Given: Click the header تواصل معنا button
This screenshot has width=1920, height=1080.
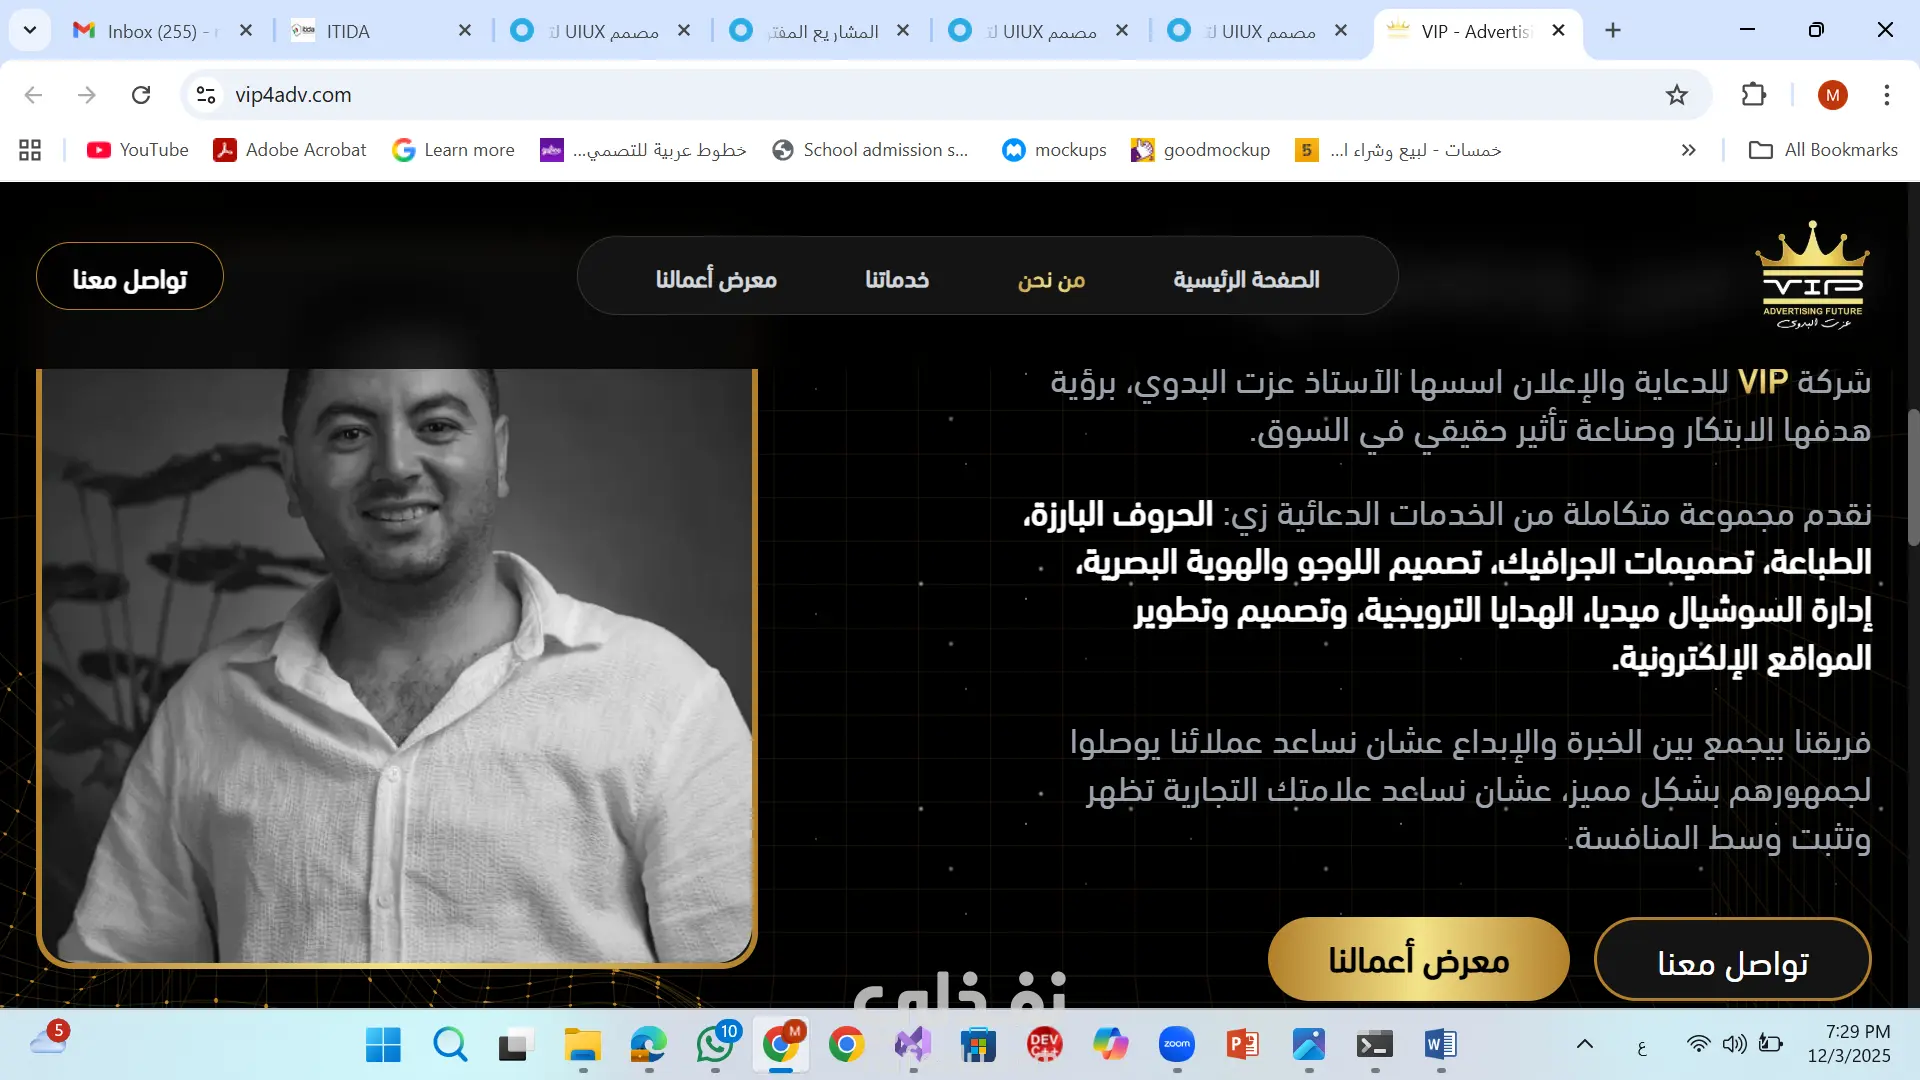Looking at the screenshot, I should [130, 279].
